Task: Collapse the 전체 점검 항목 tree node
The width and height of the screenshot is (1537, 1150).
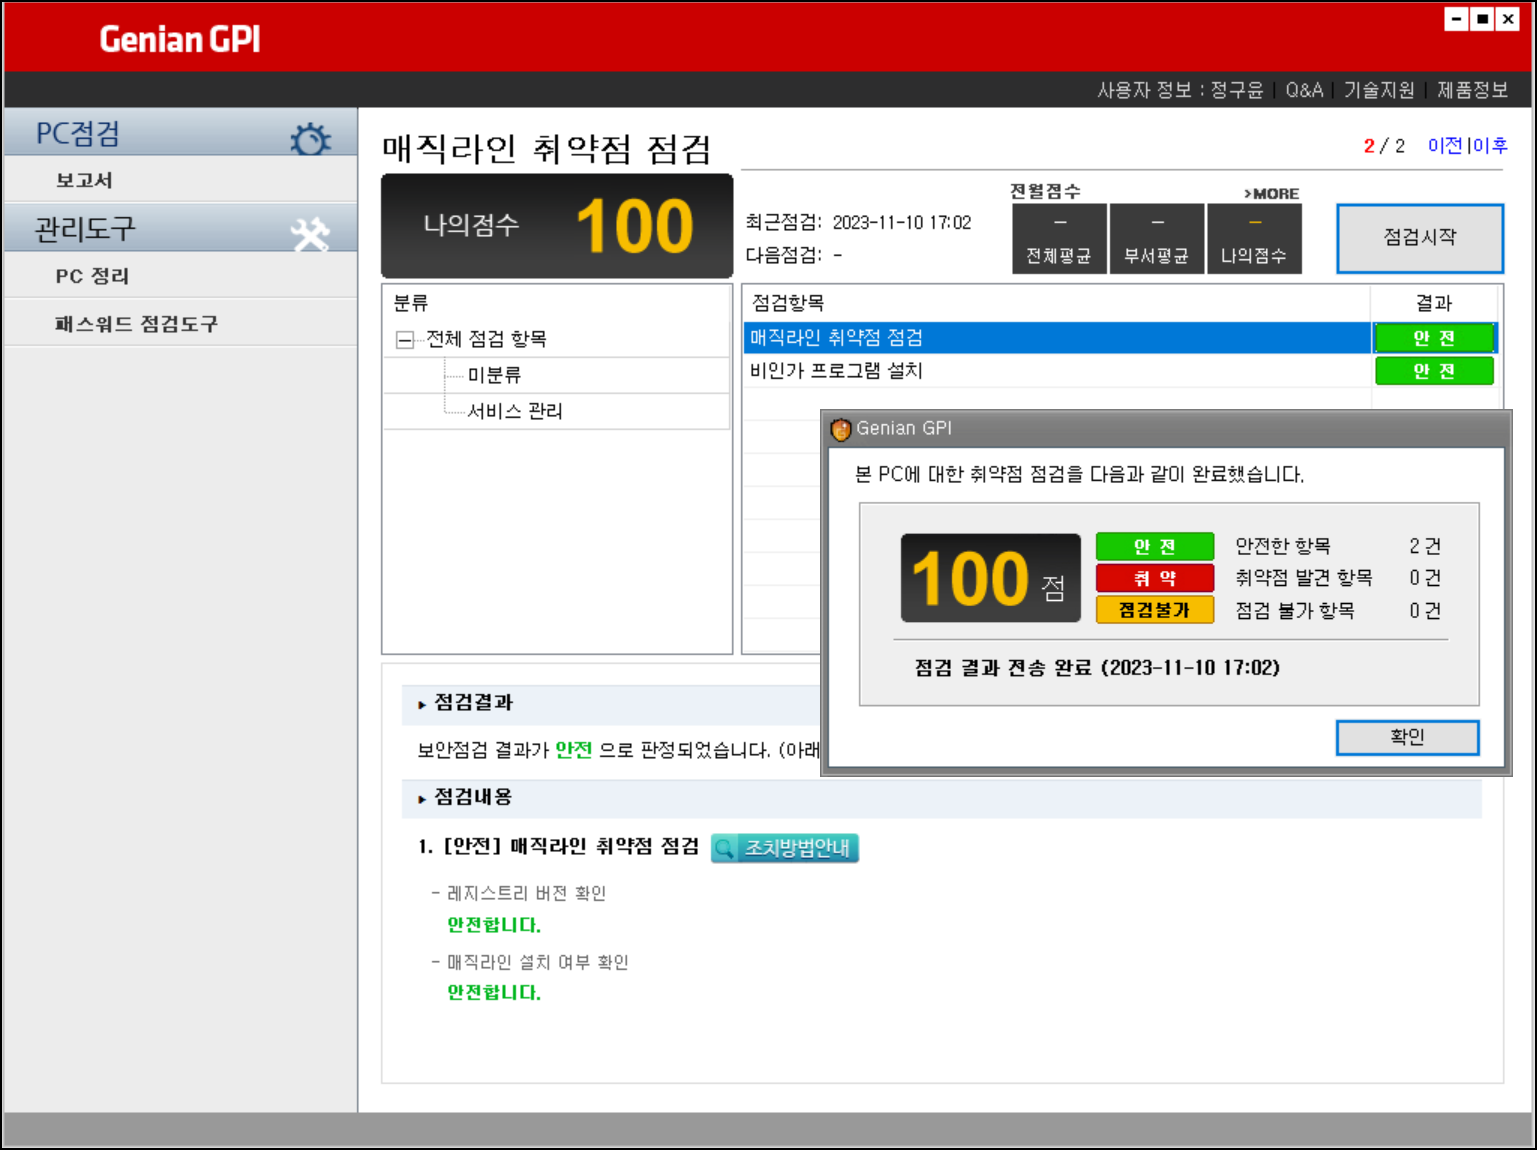Action: click(x=404, y=340)
